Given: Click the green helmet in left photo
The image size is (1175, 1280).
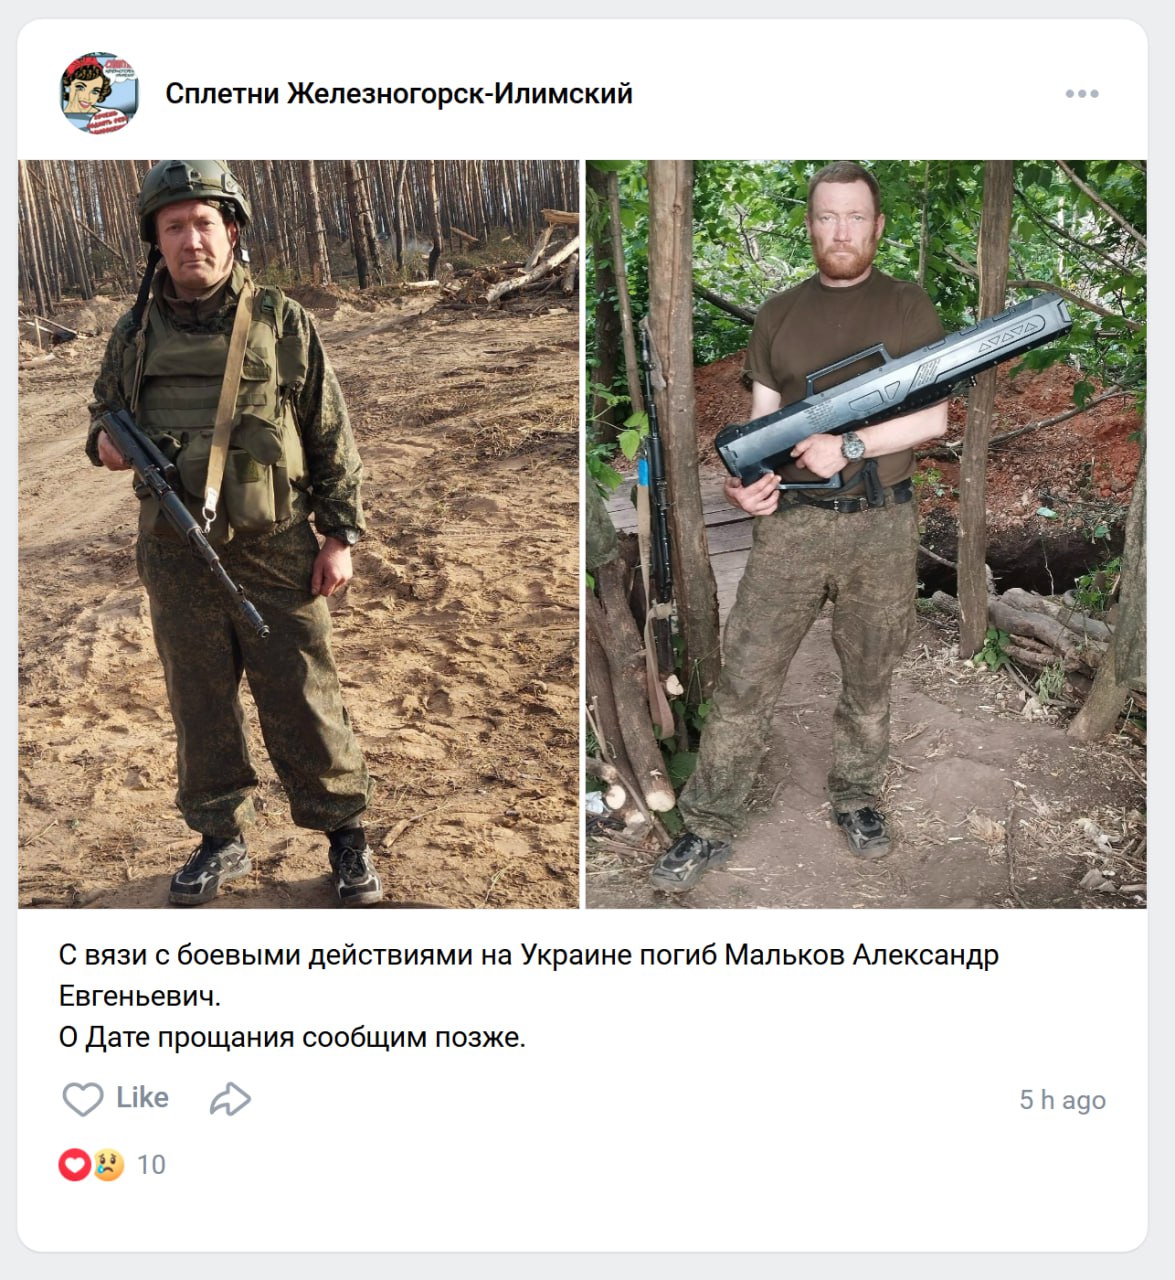Looking at the screenshot, I should pos(192,192).
